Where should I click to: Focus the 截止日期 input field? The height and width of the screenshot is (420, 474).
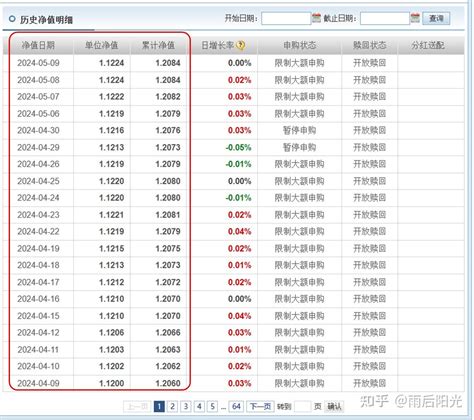click(384, 18)
